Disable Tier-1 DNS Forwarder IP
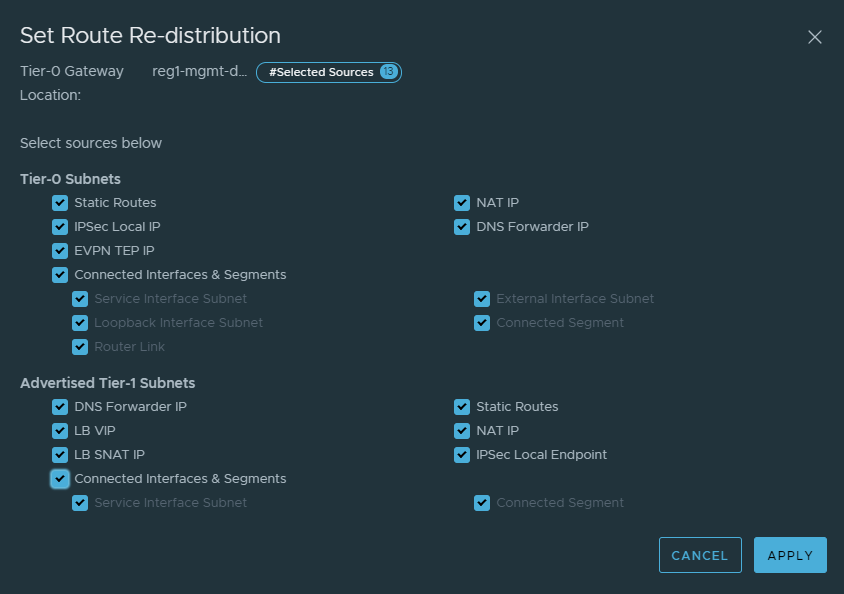 60,407
